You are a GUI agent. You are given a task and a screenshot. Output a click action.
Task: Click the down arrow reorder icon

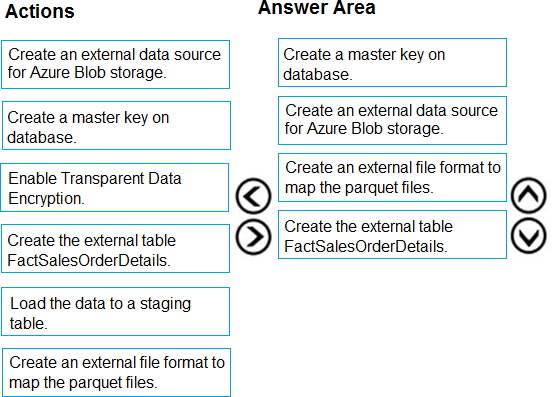[x=529, y=235]
